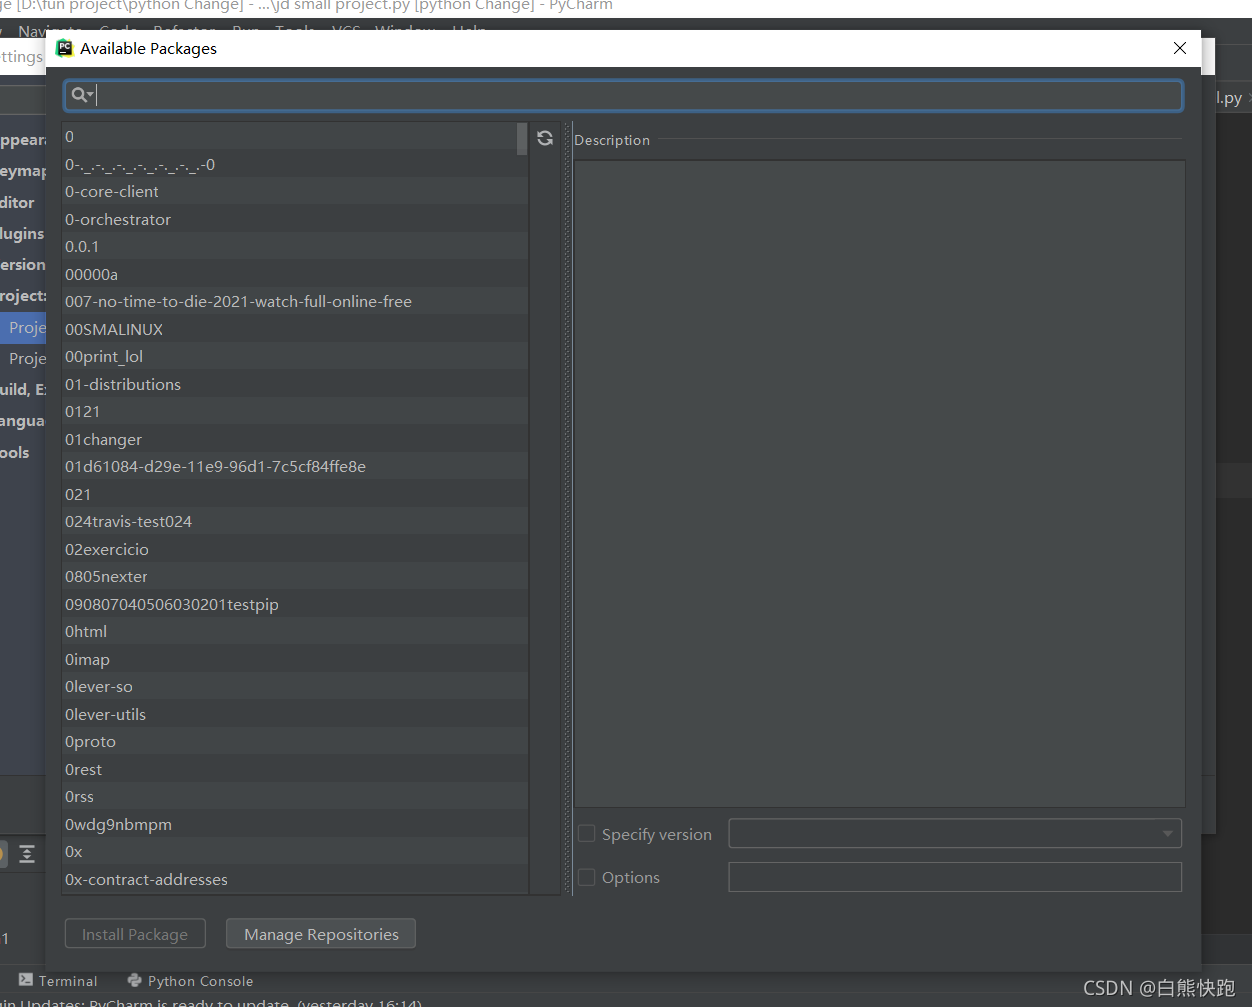Open Keymap in the Settings sidebar behind

[x=22, y=171]
